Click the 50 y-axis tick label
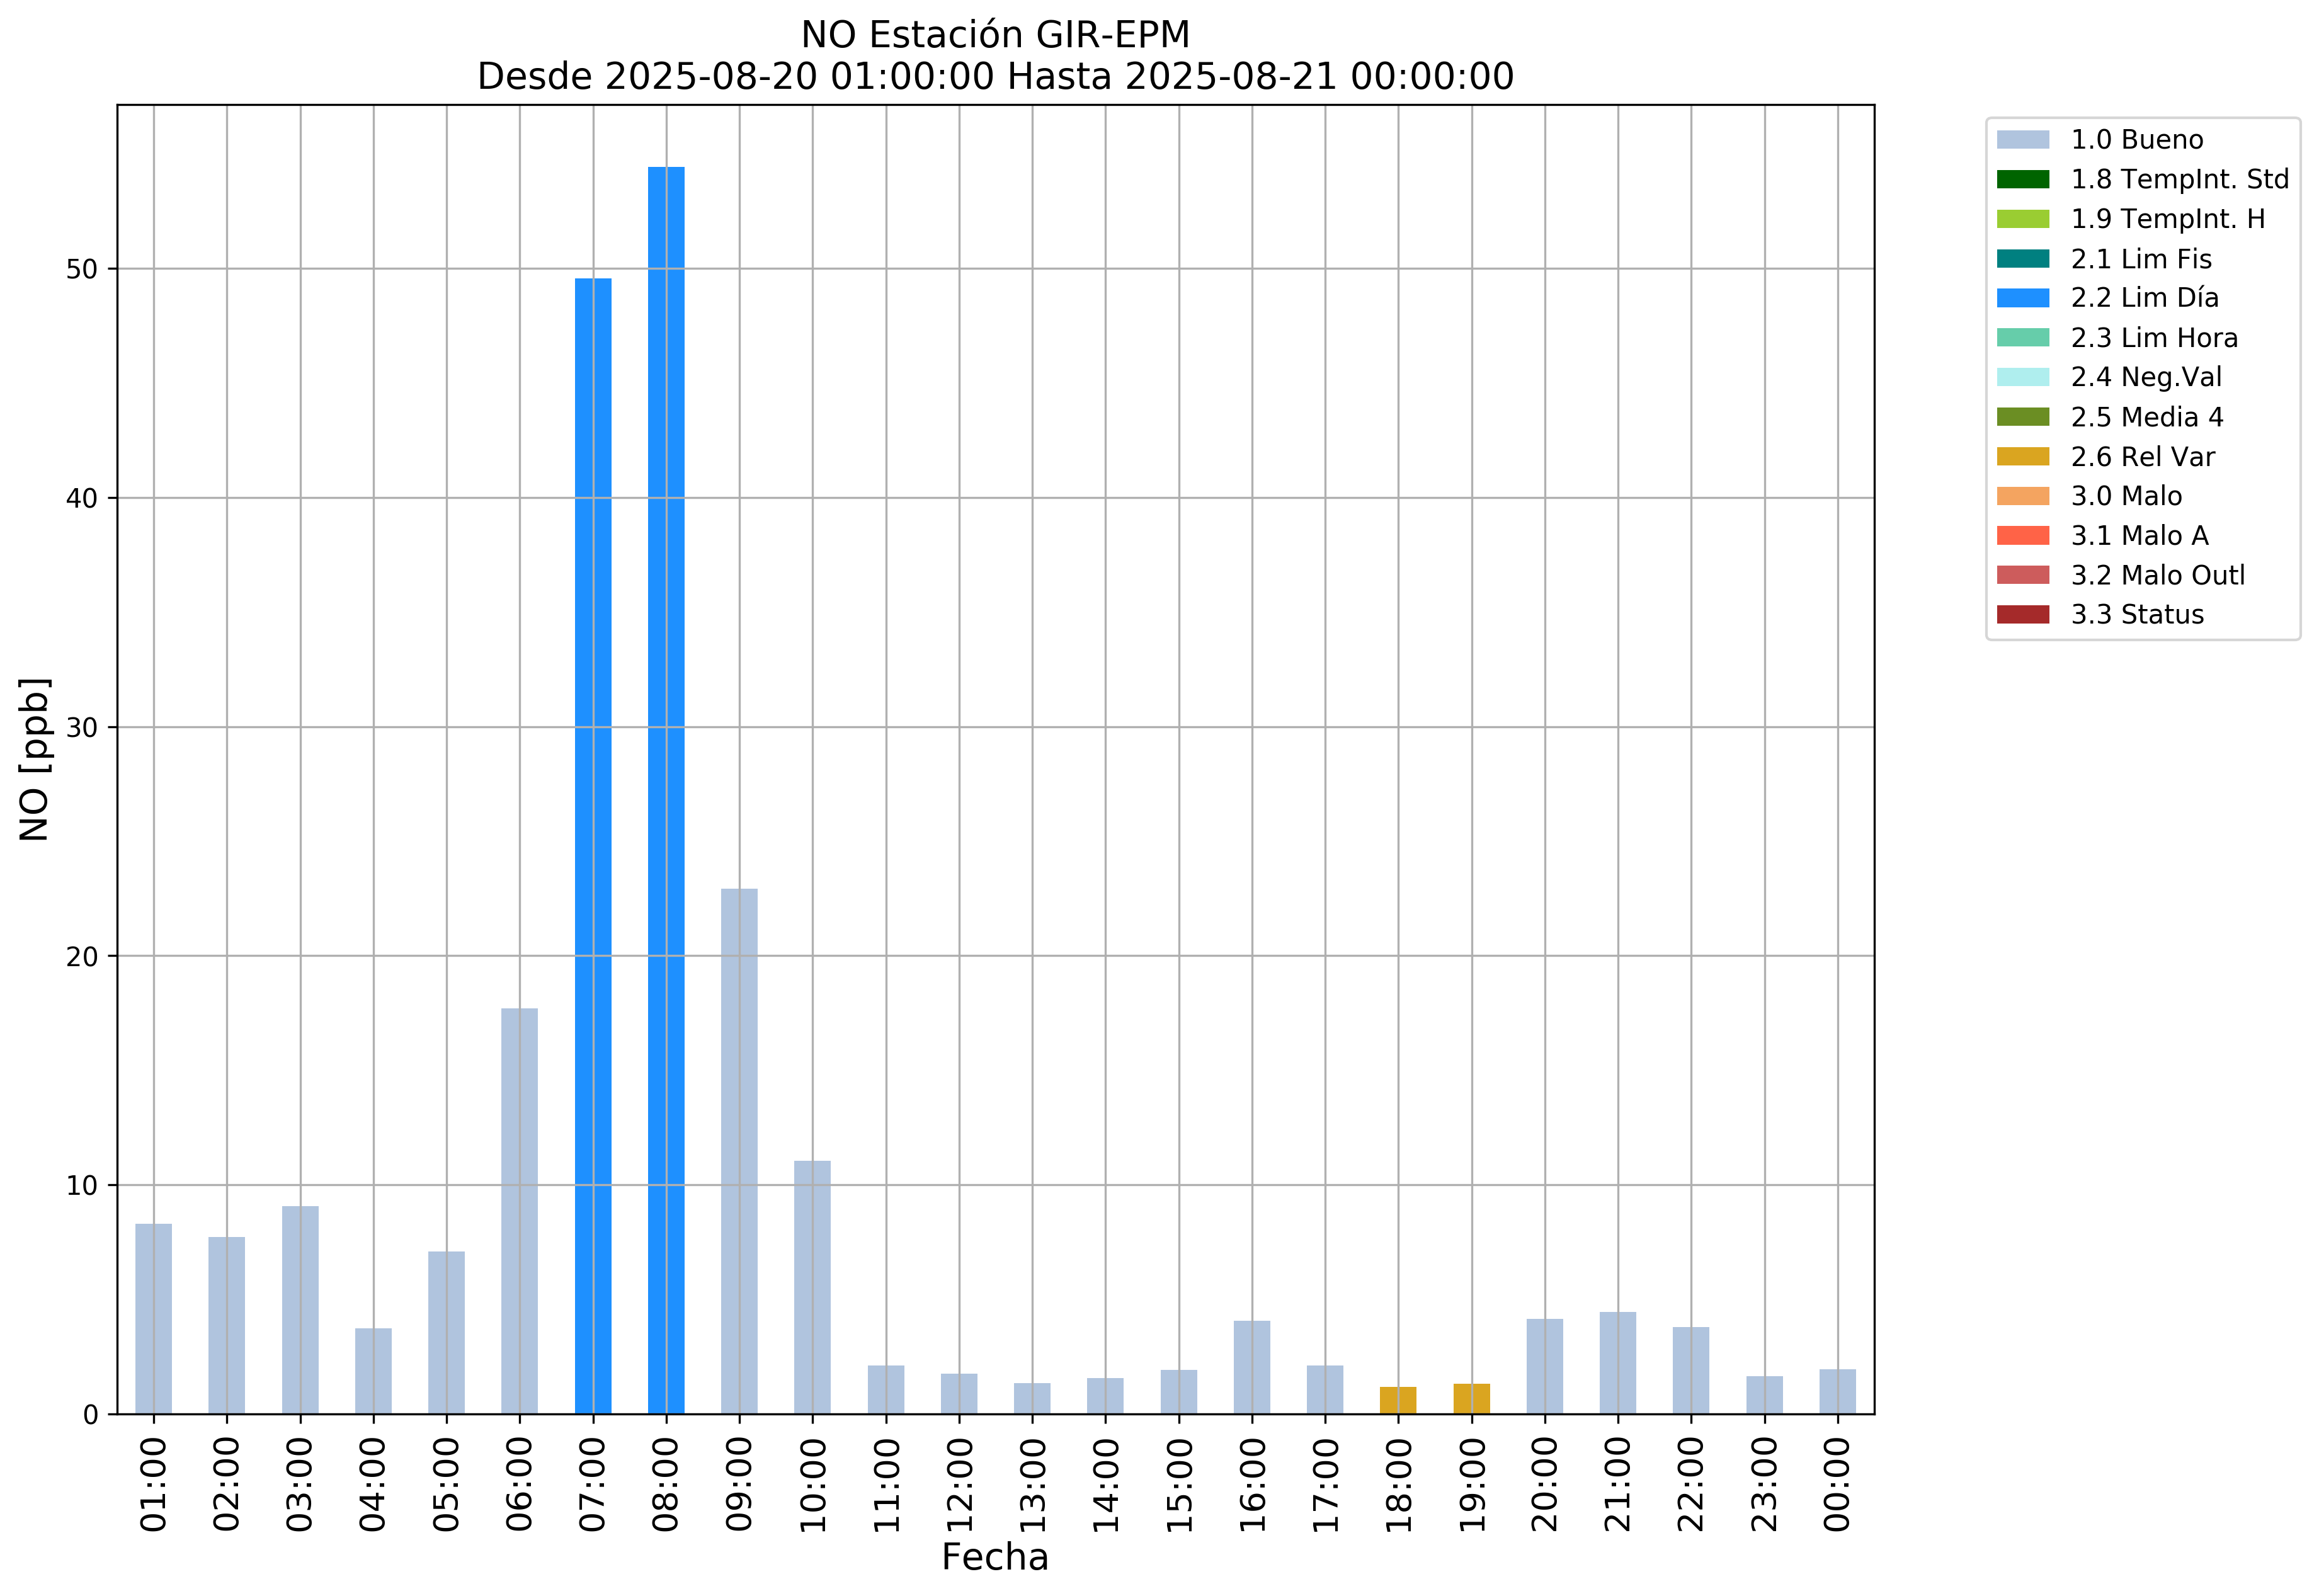This screenshot has height=1596, width=2319. pyautogui.click(x=82, y=270)
